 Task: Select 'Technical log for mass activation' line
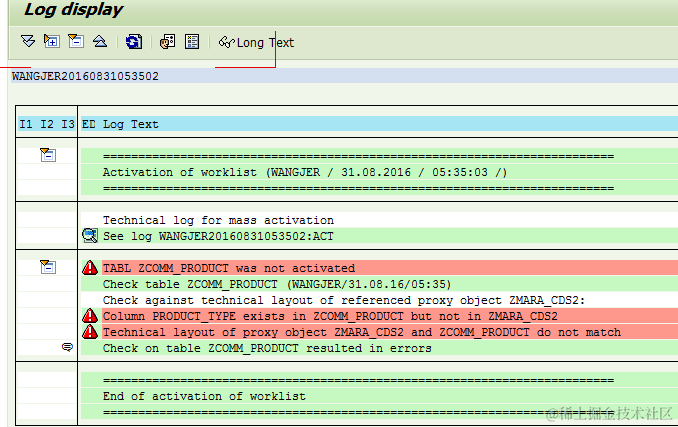[x=218, y=220]
